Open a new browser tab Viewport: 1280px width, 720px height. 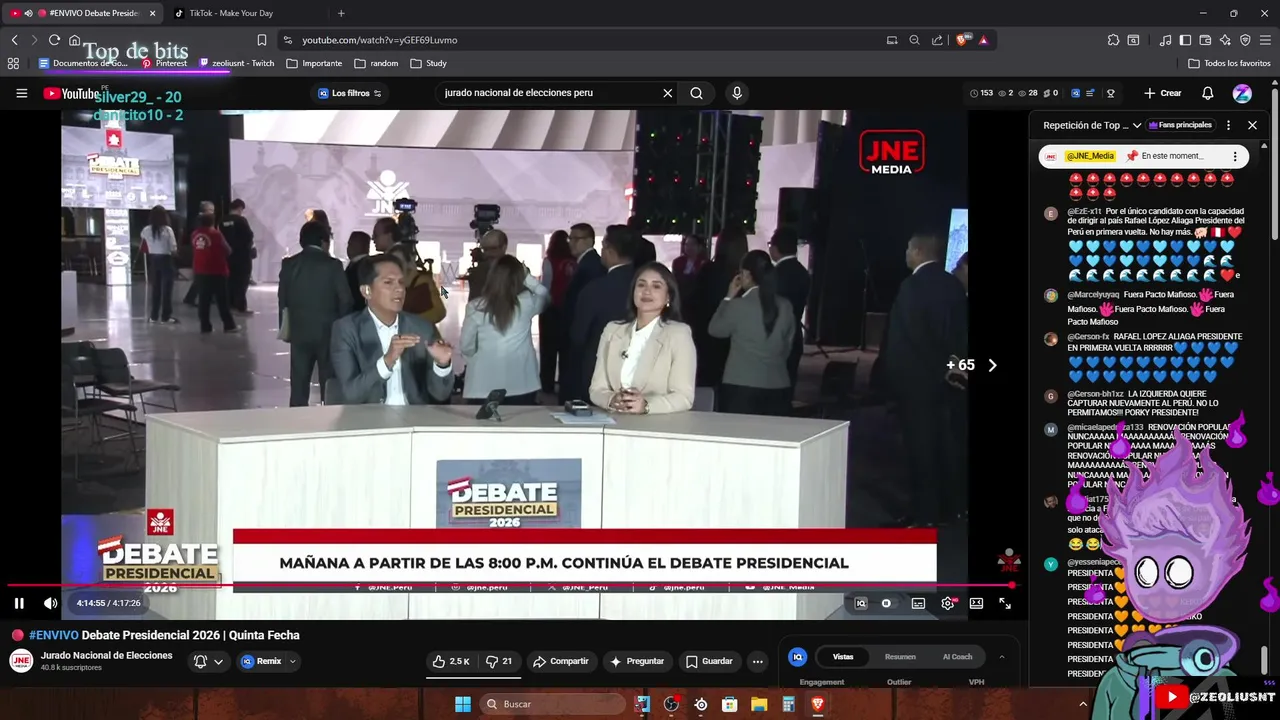341,13
